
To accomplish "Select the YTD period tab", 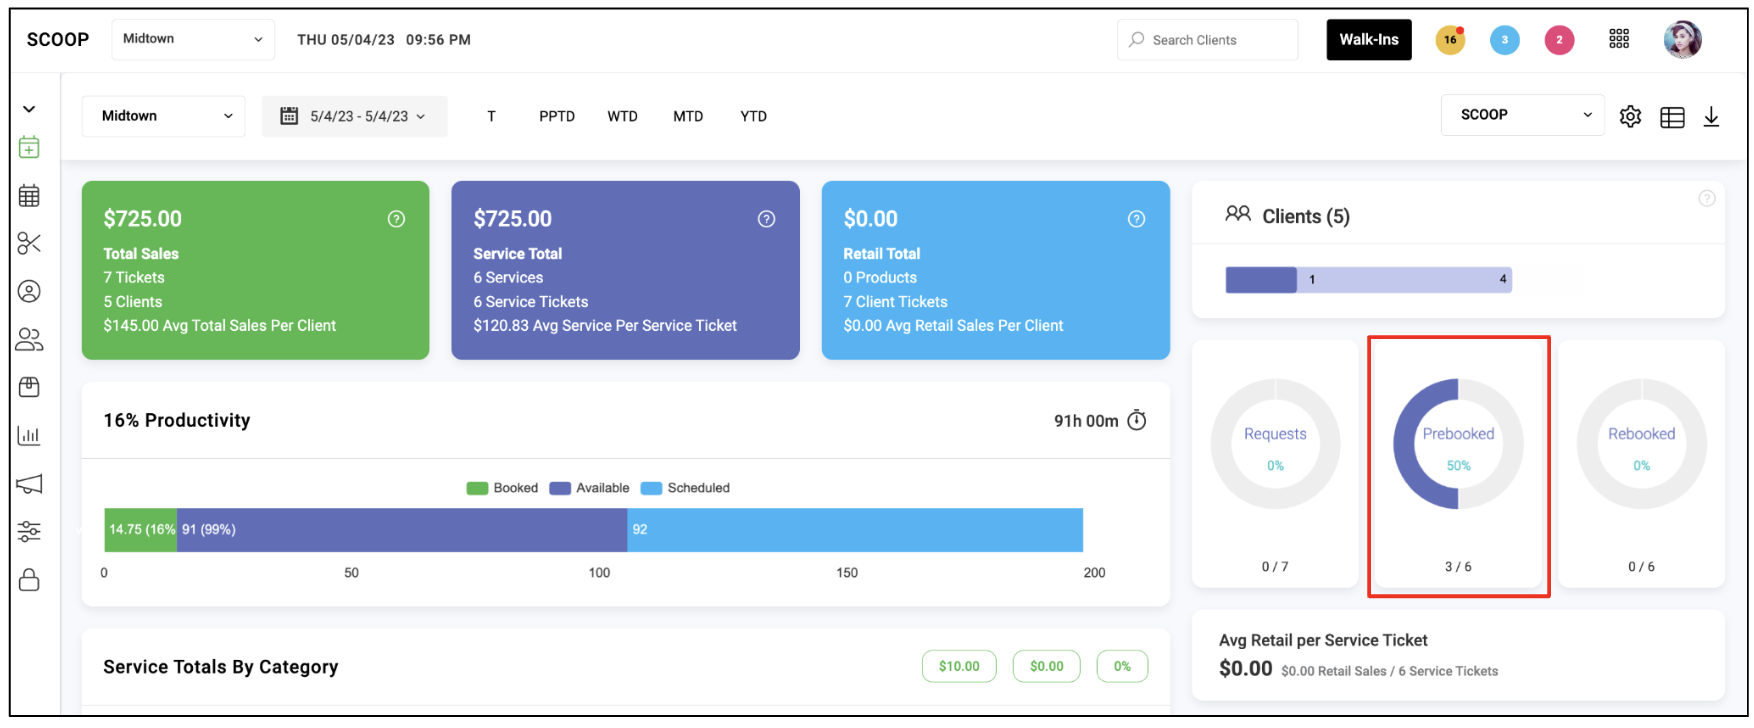I will coord(753,116).
